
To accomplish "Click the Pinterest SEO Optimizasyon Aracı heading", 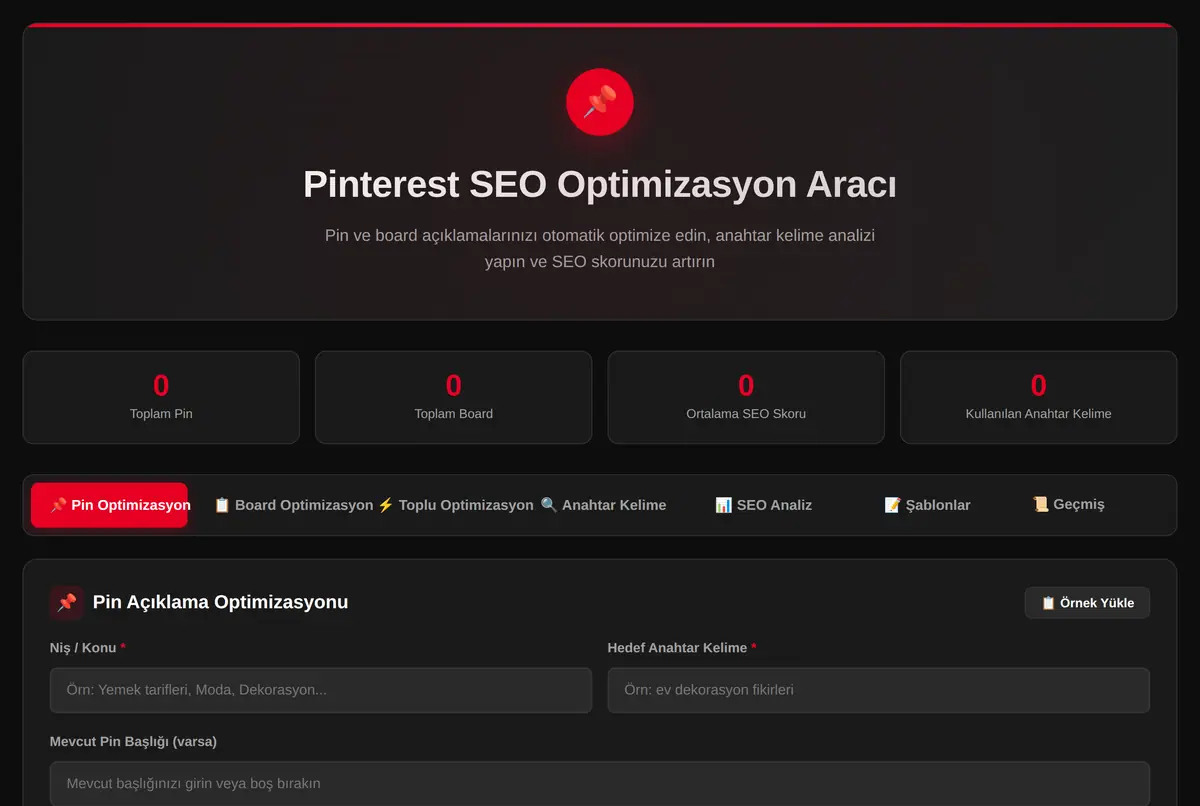I will click(600, 185).
